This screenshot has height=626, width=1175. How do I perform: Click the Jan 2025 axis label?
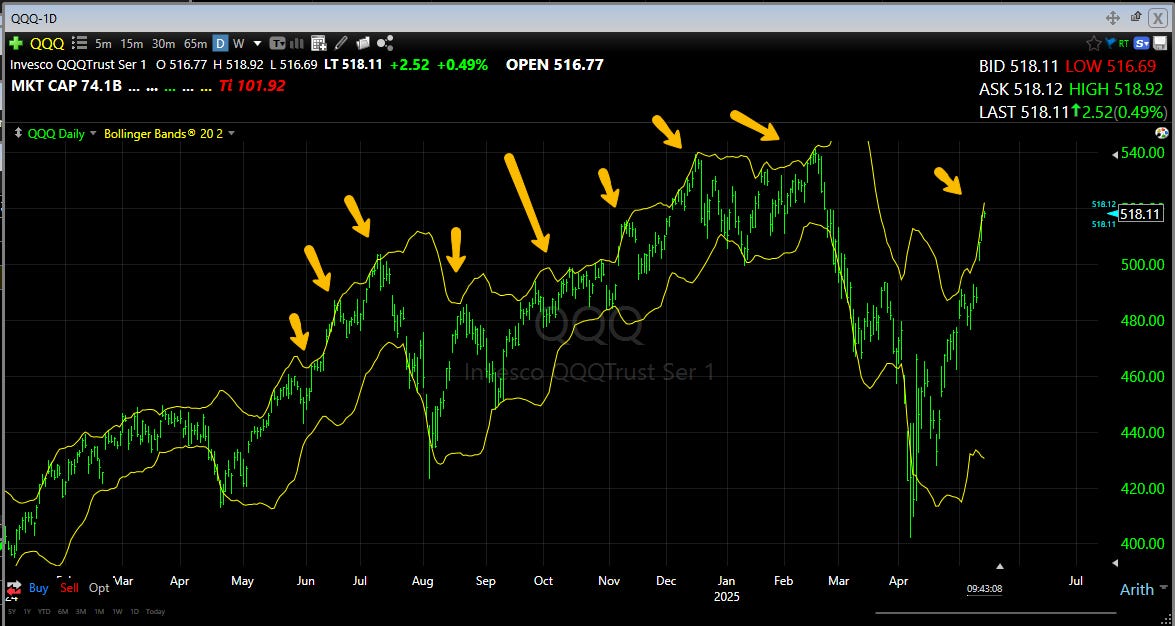click(726, 589)
